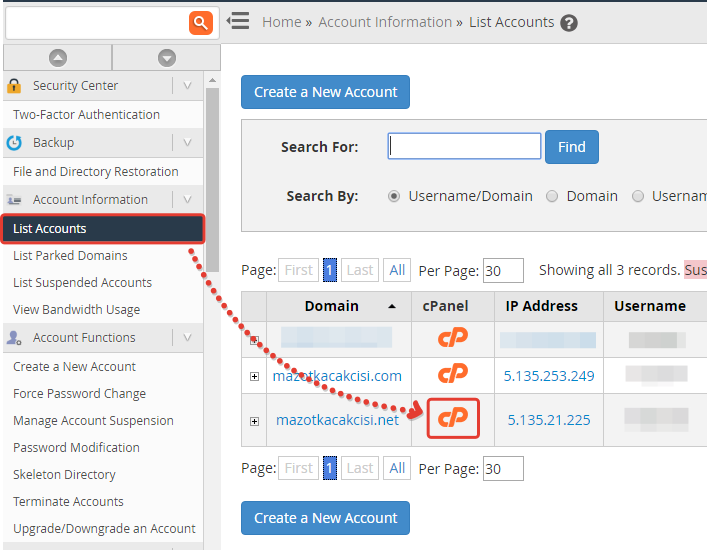The width and height of the screenshot is (707, 550).
Task: Toggle the sidebar menu collapse icon
Action: coord(237,21)
